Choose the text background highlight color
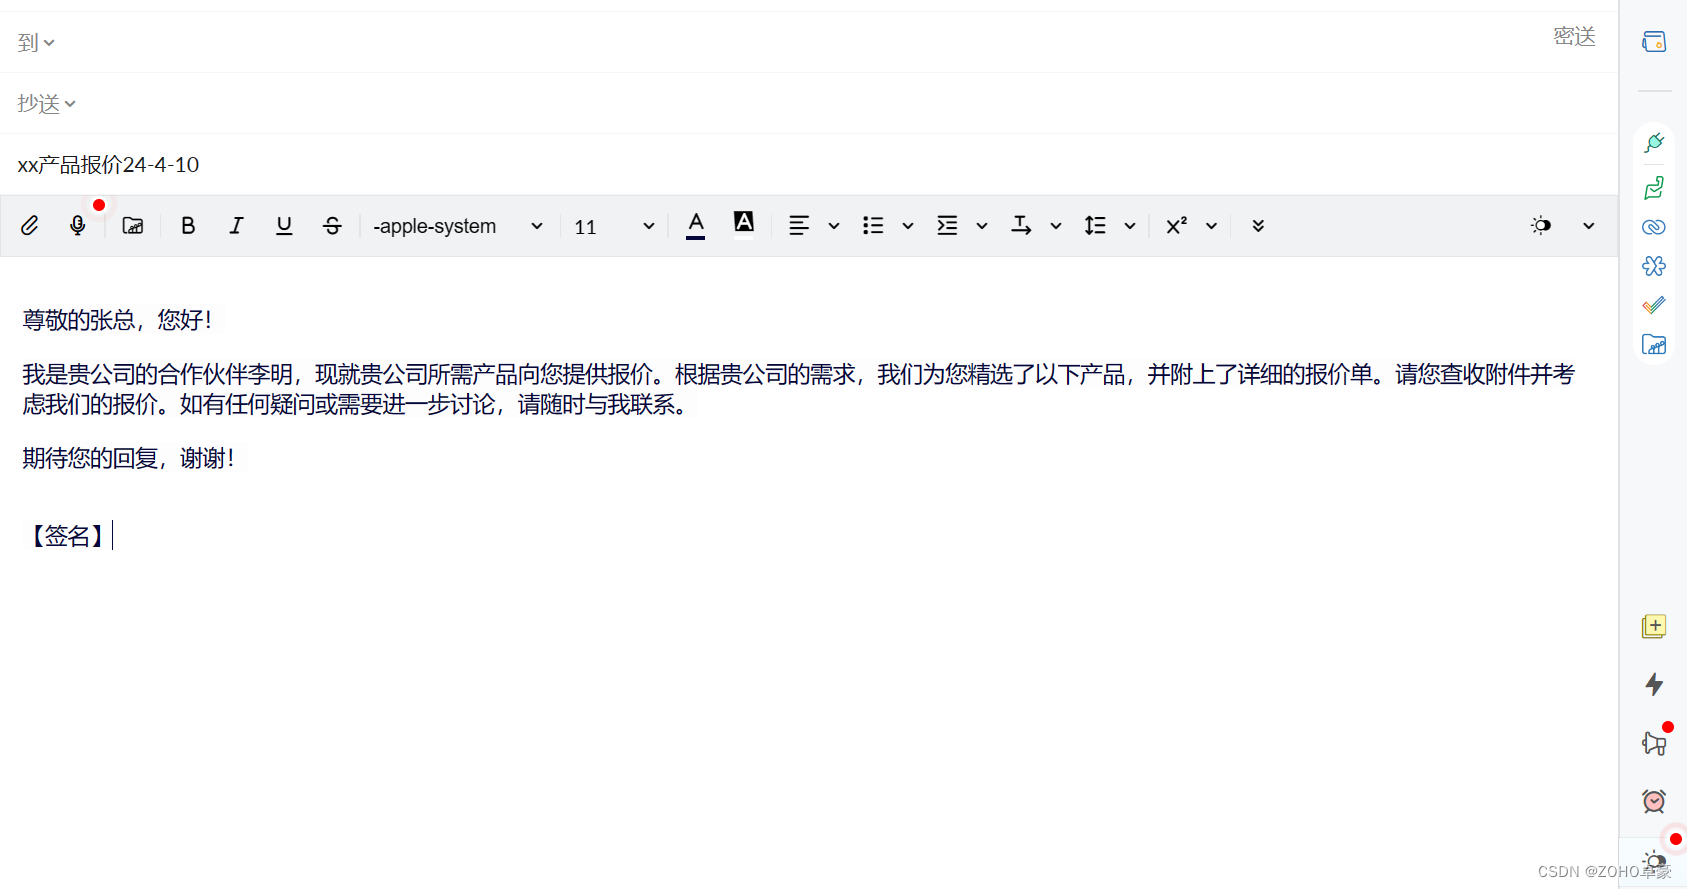Image resolution: width=1687 pixels, height=889 pixels. [744, 222]
